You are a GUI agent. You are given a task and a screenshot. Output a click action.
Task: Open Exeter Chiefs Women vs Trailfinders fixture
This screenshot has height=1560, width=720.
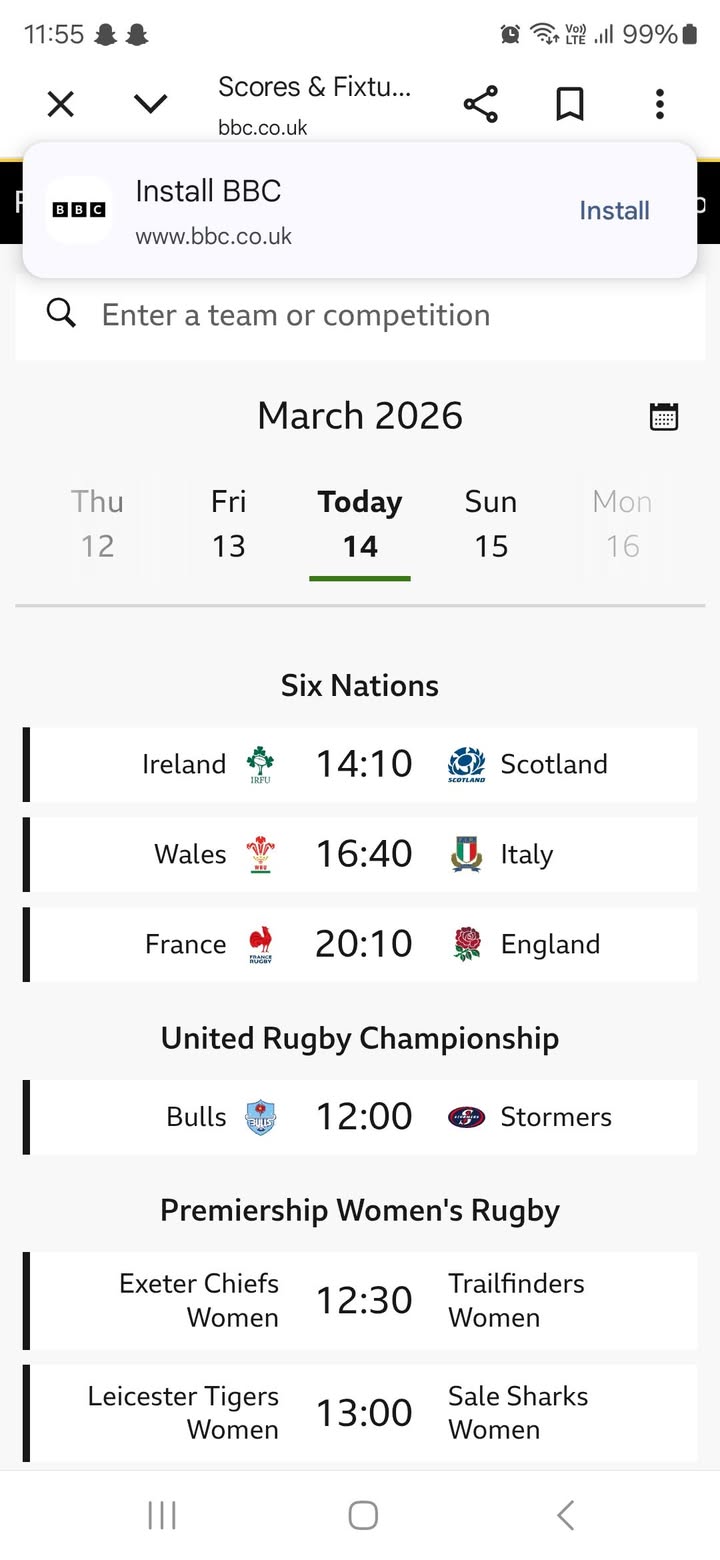click(362, 1300)
